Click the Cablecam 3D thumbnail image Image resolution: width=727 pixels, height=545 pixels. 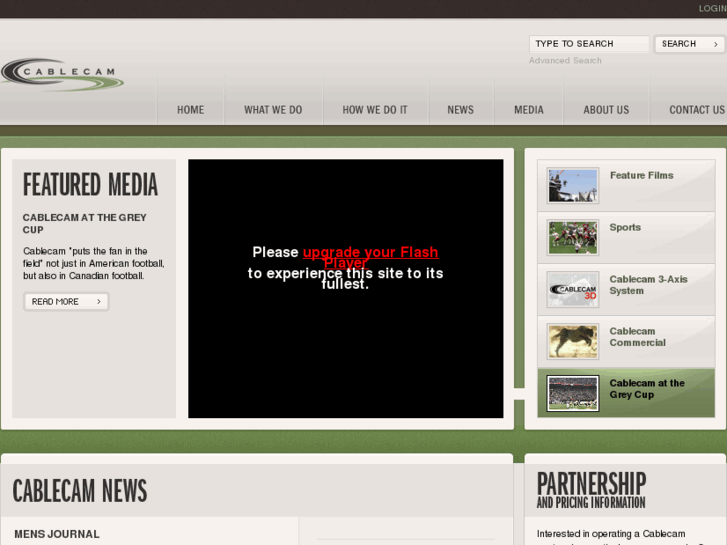click(x=573, y=289)
